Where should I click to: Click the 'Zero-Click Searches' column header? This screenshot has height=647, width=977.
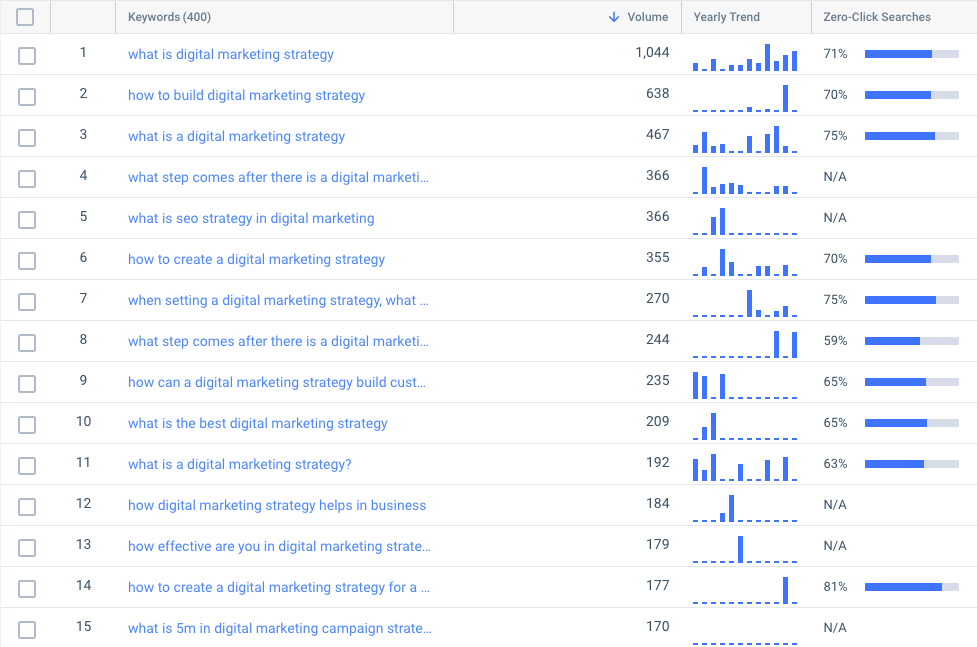click(x=878, y=17)
